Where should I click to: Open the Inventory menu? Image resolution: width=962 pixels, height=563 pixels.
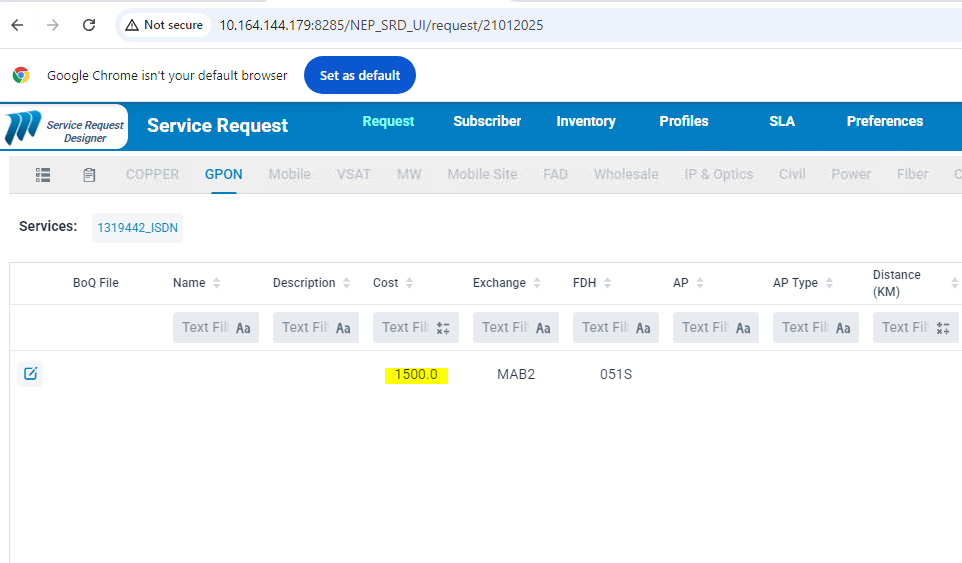[x=585, y=121]
